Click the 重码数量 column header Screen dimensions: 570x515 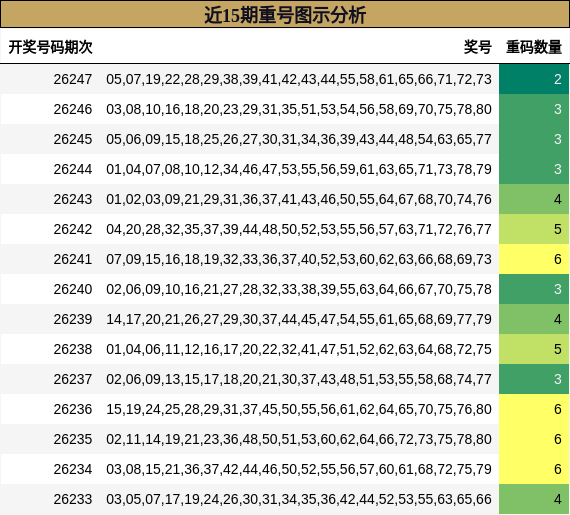(x=534, y=47)
